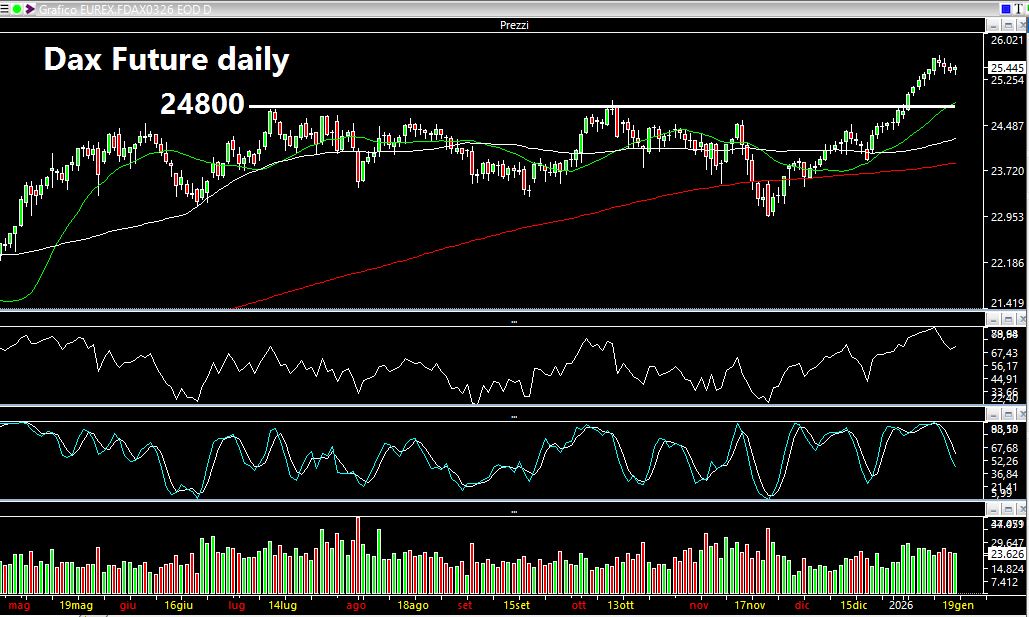Minimize the RSI indicator panel
Image resolution: width=1029 pixels, height=617 pixels.
tap(994, 320)
